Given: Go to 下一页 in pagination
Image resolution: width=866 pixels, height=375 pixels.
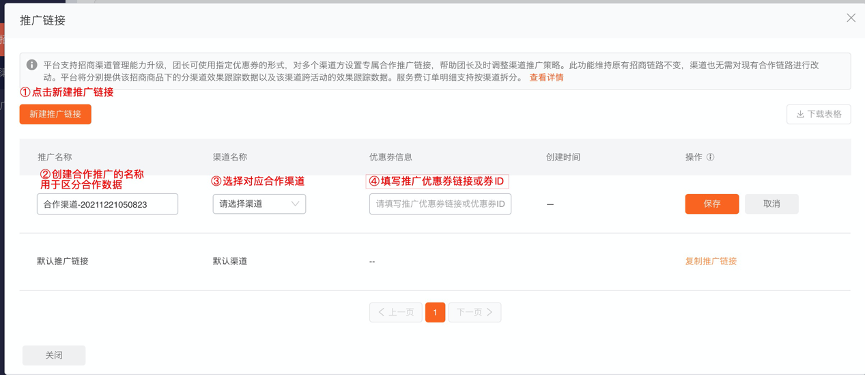Looking at the screenshot, I should [474, 312].
